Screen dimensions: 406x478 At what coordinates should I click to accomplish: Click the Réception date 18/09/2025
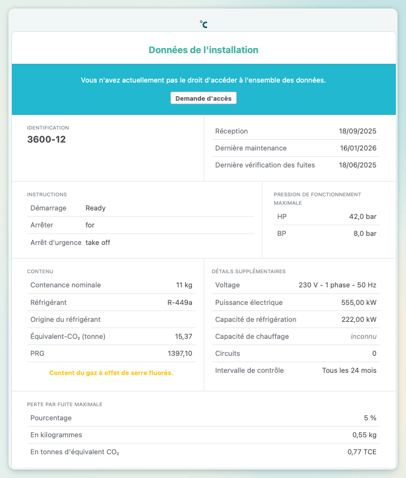pyautogui.click(x=357, y=131)
